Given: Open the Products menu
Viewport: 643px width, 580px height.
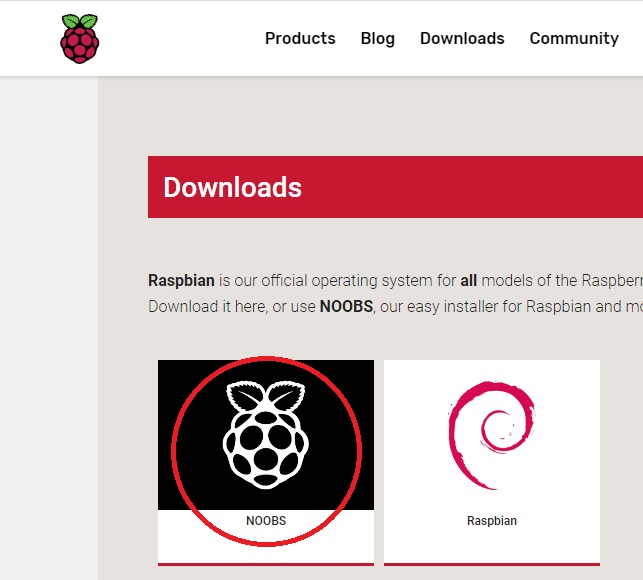Looking at the screenshot, I should coord(300,39).
